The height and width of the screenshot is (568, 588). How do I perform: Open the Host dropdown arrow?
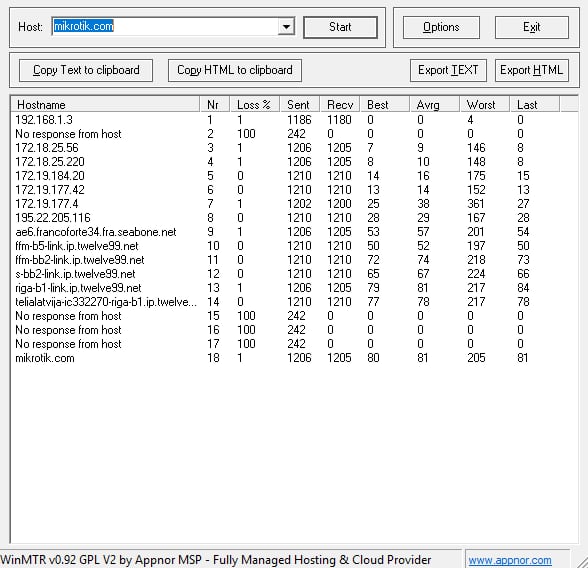click(x=286, y=27)
